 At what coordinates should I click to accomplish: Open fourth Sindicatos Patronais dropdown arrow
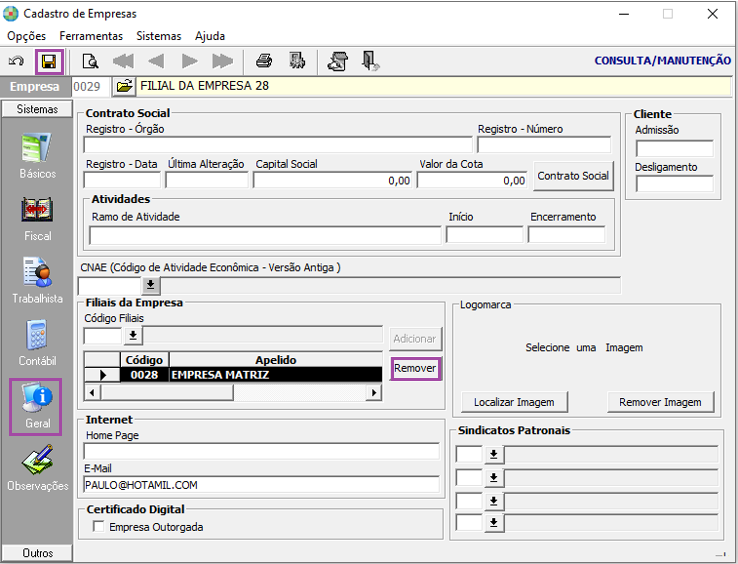click(x=494, y=523)
